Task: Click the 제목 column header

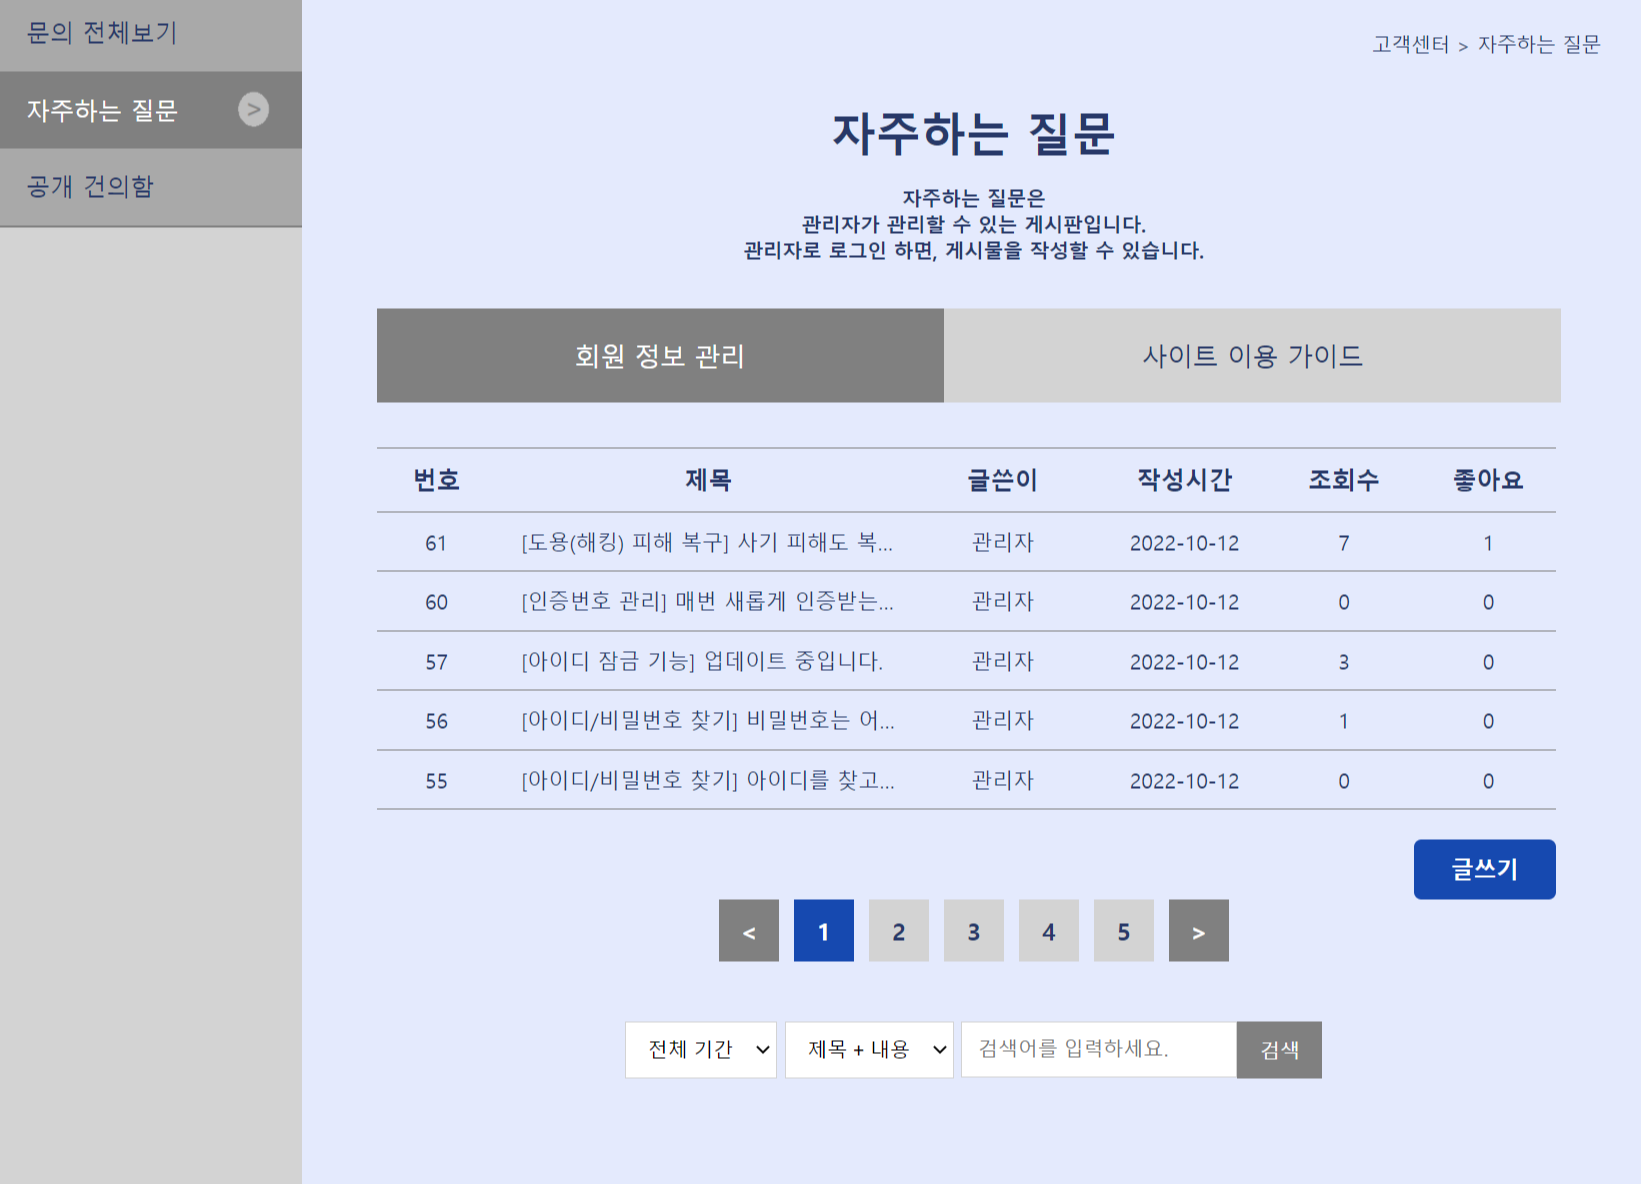Action: click(708, 480)
